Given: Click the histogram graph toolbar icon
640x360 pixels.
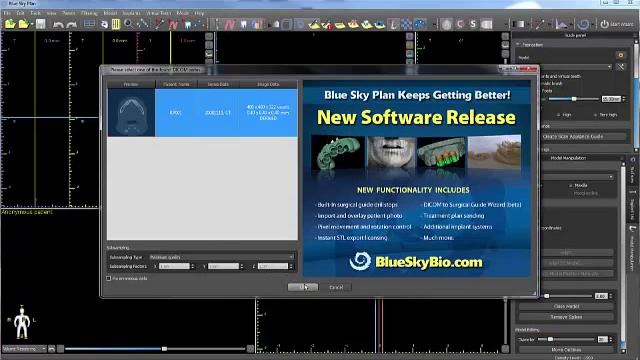Looking at the screenshot, I should pos(562,24).
